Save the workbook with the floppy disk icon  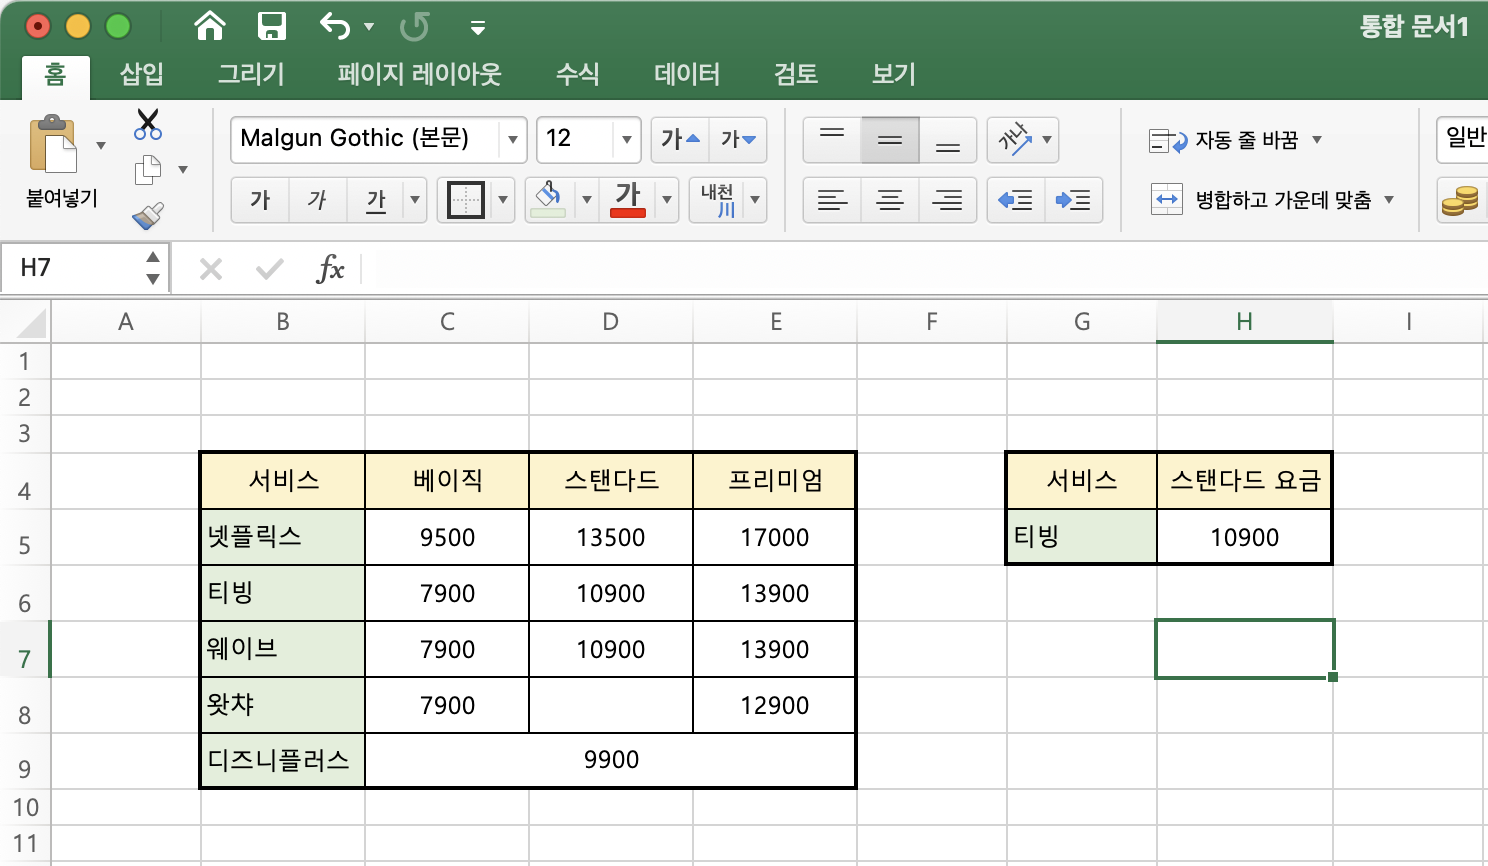coord(271,26)
